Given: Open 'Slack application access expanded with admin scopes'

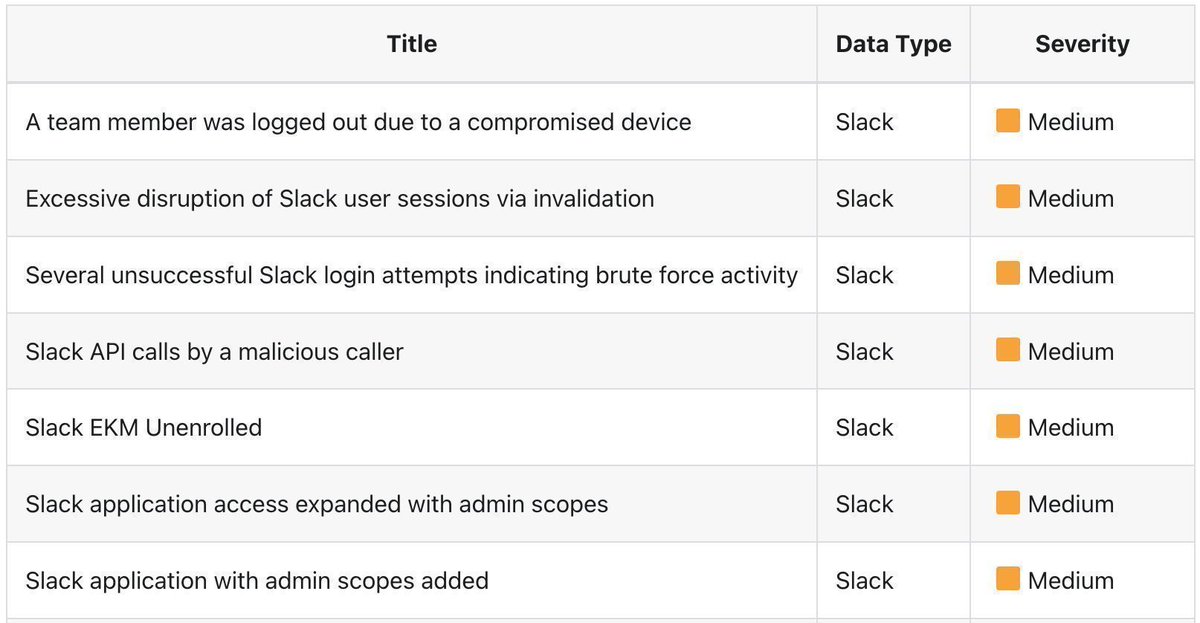Looking at the screenshot, I should click(x=317, y=504).
